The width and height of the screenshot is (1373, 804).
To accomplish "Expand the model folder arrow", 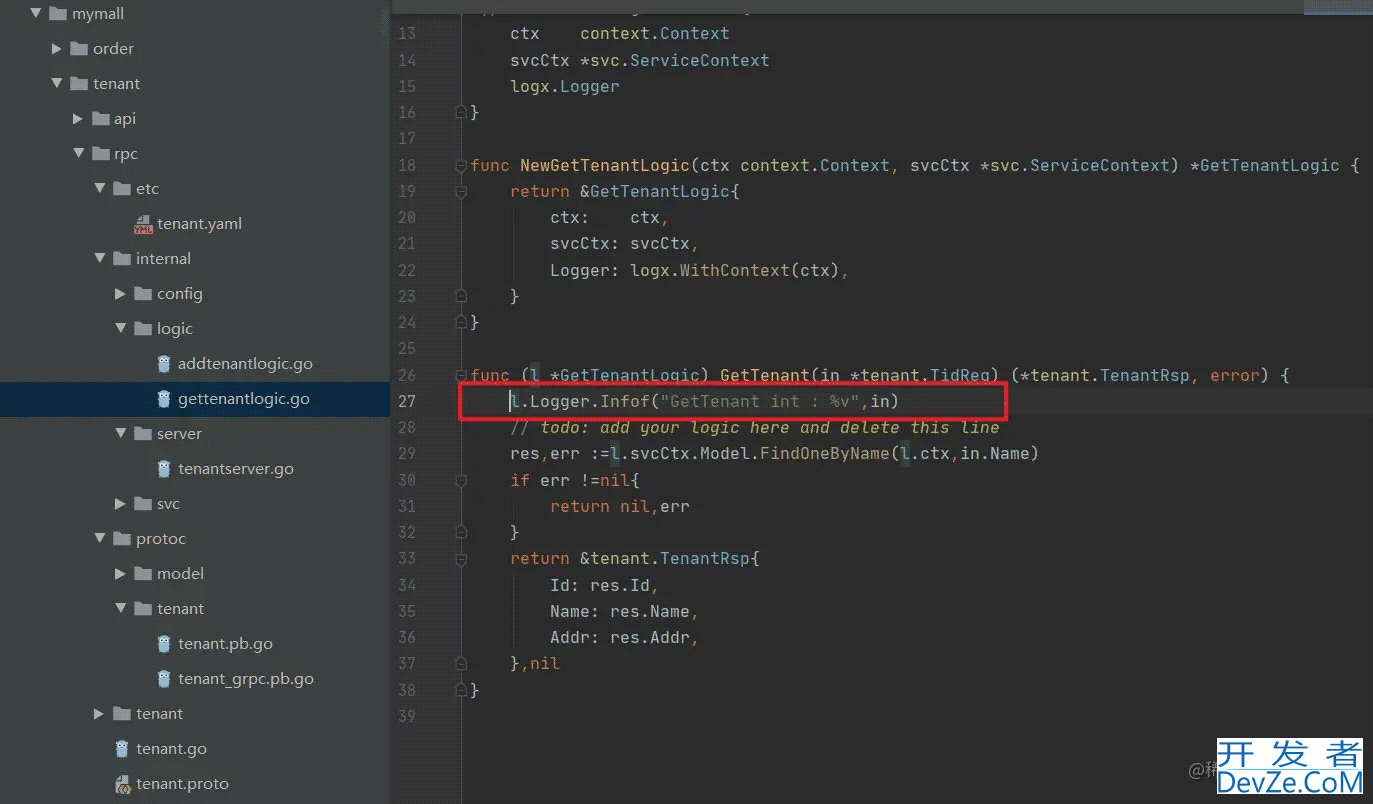I will pos(120,574).
